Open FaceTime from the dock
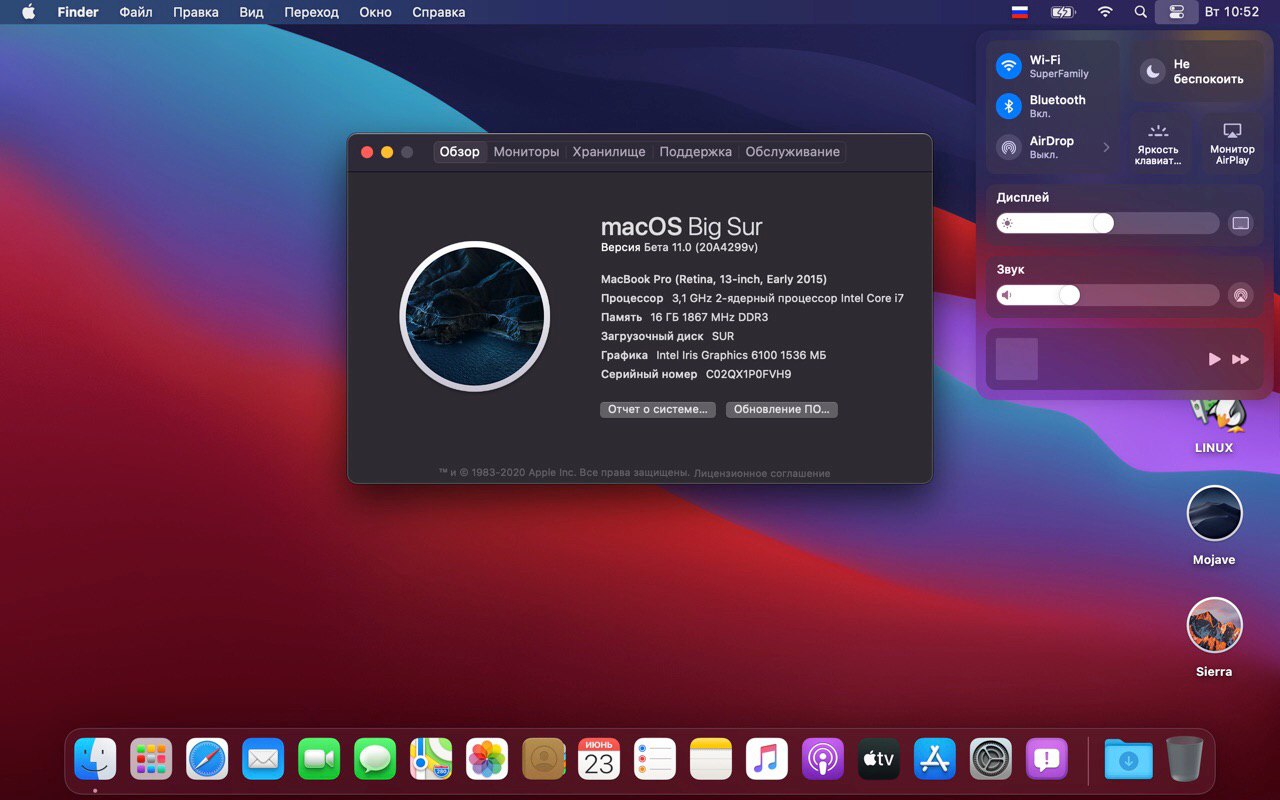Viewport: 1280px width, 800px height. click(319, 760)
